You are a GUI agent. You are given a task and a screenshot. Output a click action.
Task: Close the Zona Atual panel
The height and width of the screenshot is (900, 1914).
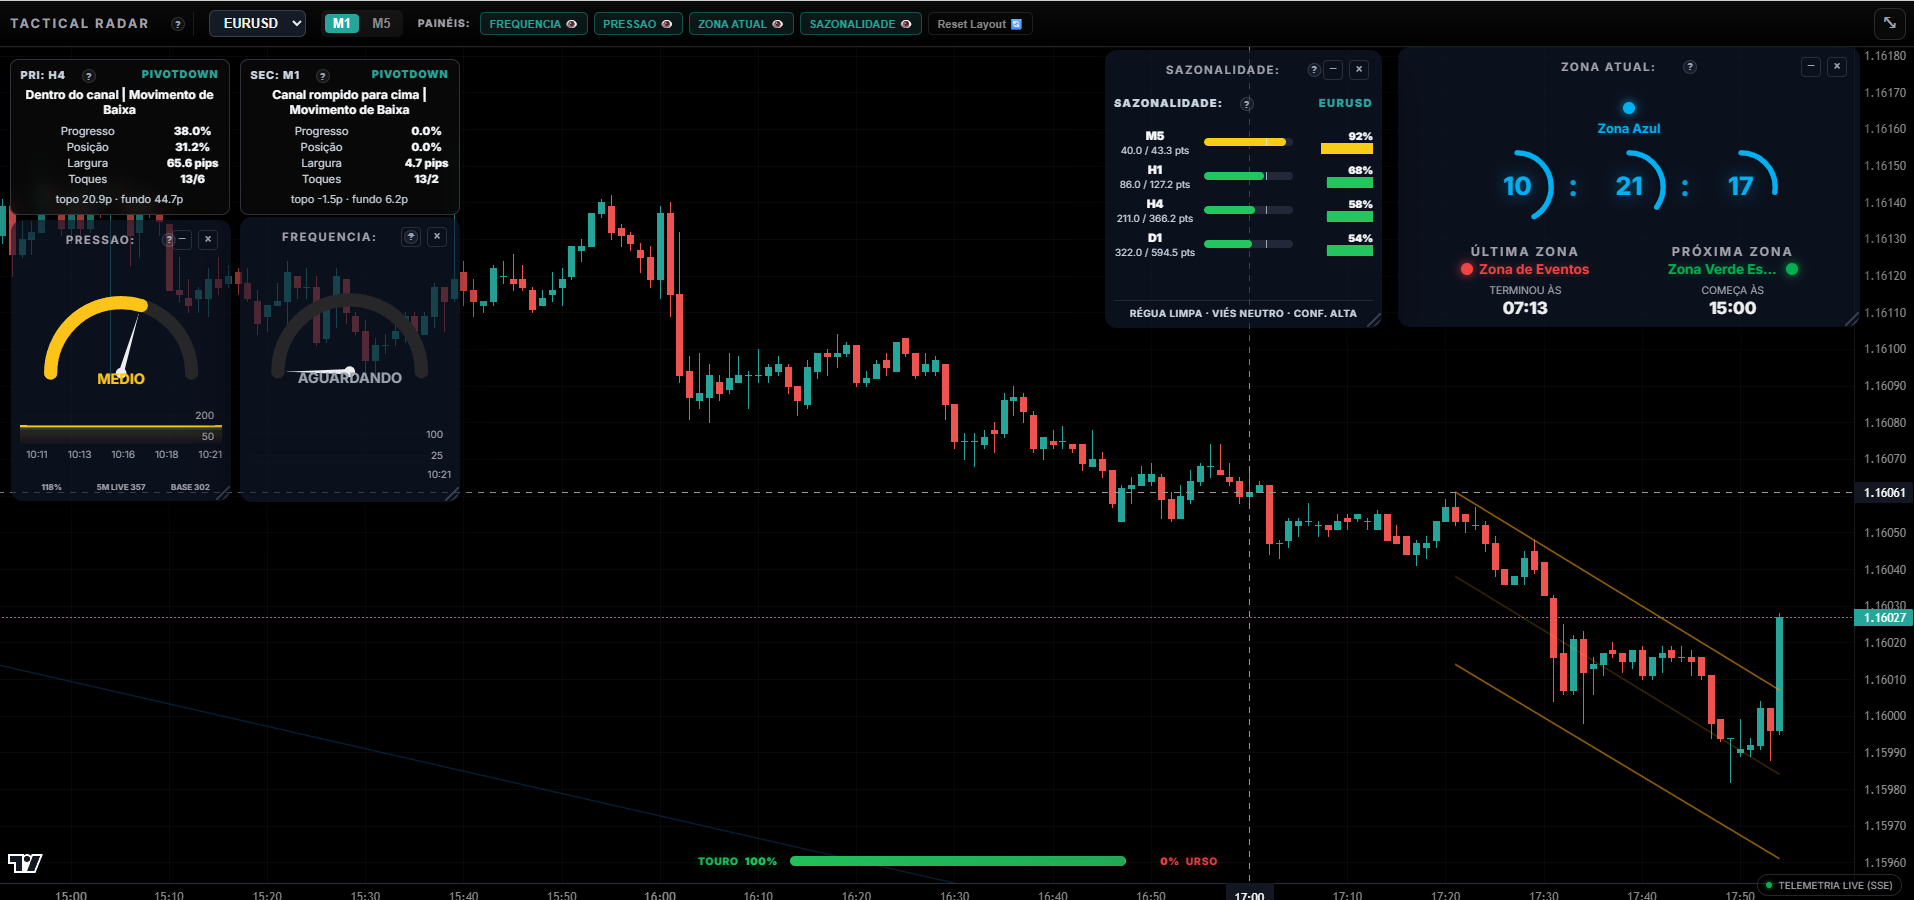click(x=1837, y=66)
